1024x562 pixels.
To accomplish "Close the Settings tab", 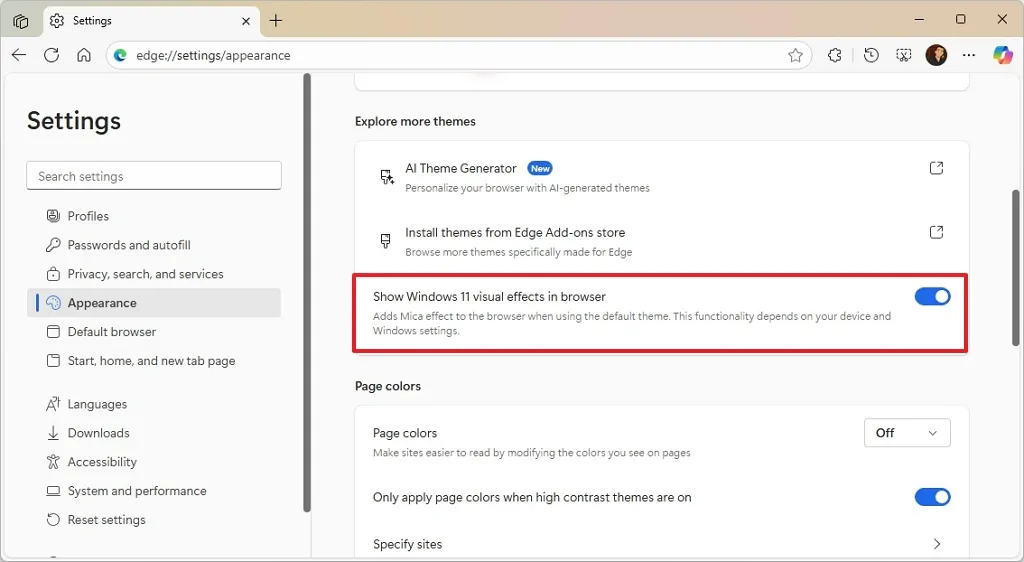I will [246, 21].
